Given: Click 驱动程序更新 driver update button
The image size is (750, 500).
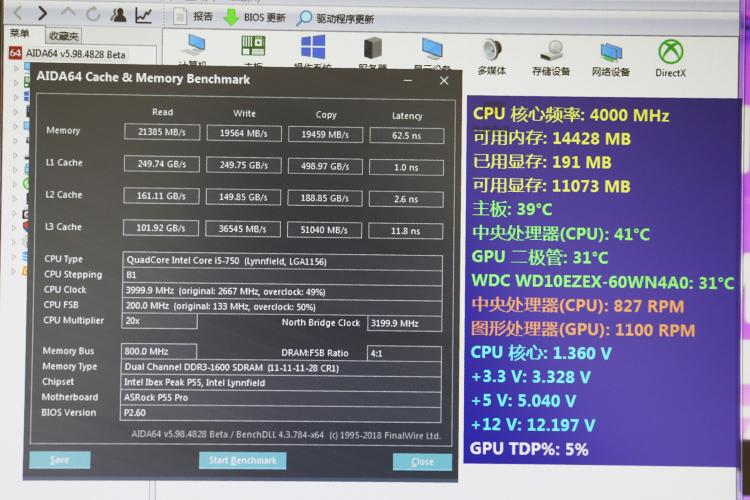Looking at the screenshot, I should tap(335, 19).
